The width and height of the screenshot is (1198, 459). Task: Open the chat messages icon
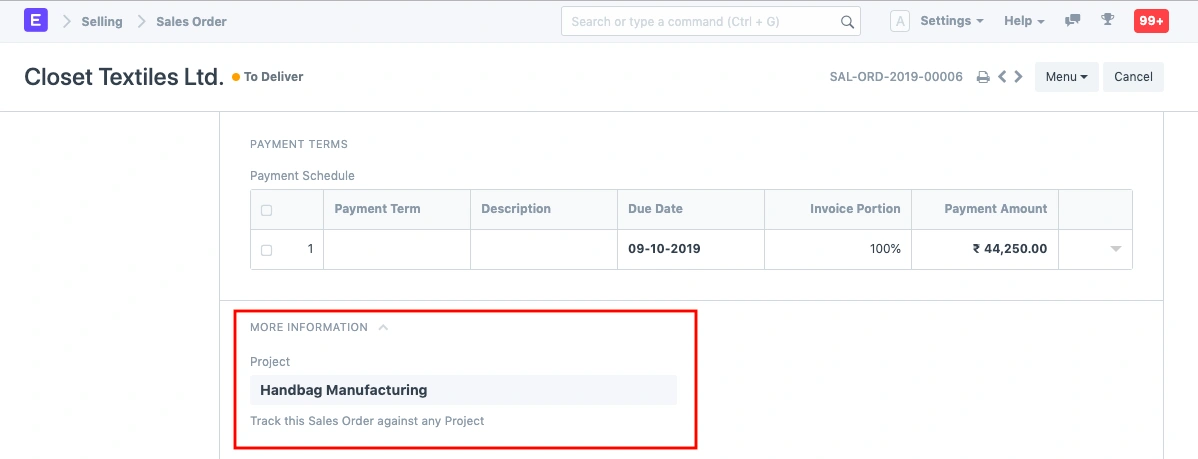[x=1073, y=21]
